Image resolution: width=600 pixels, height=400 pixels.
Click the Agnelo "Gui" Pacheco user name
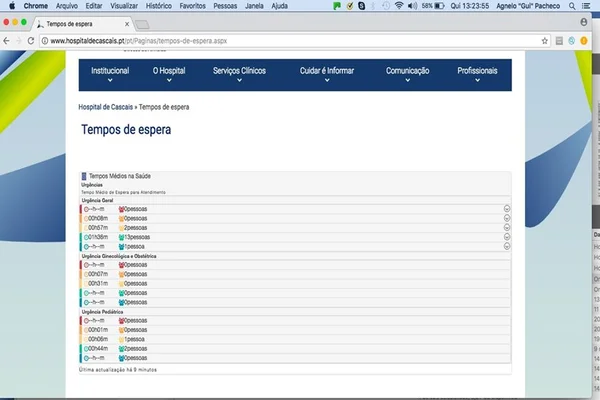pyautogui.click(x=528, y=6)
